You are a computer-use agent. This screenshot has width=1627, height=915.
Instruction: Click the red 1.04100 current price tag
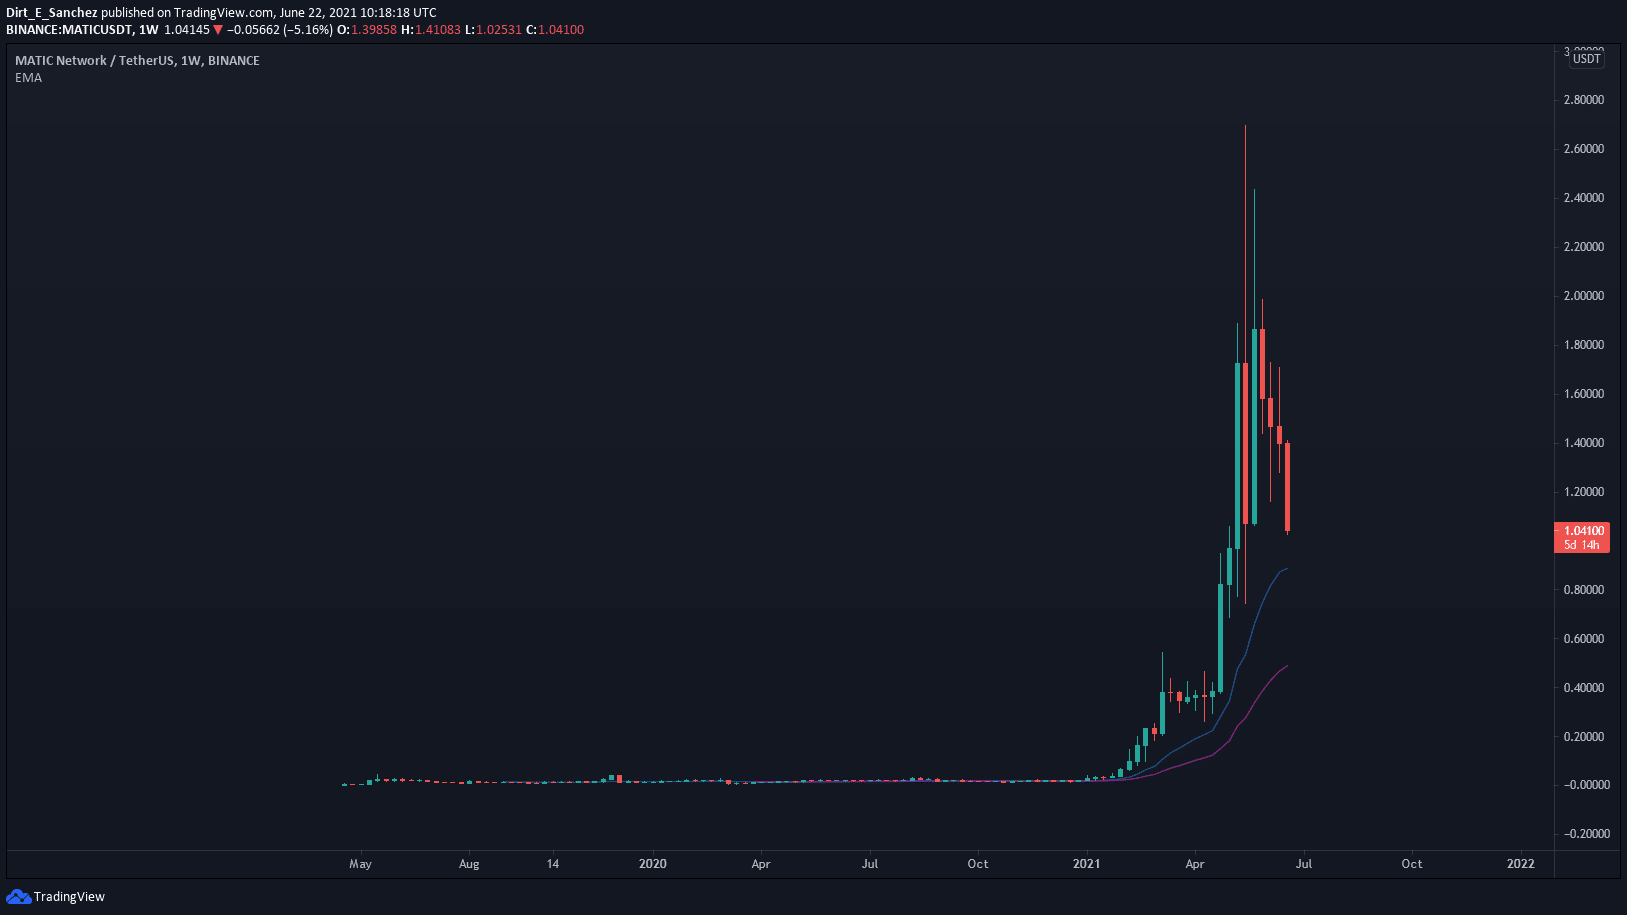1583,531
